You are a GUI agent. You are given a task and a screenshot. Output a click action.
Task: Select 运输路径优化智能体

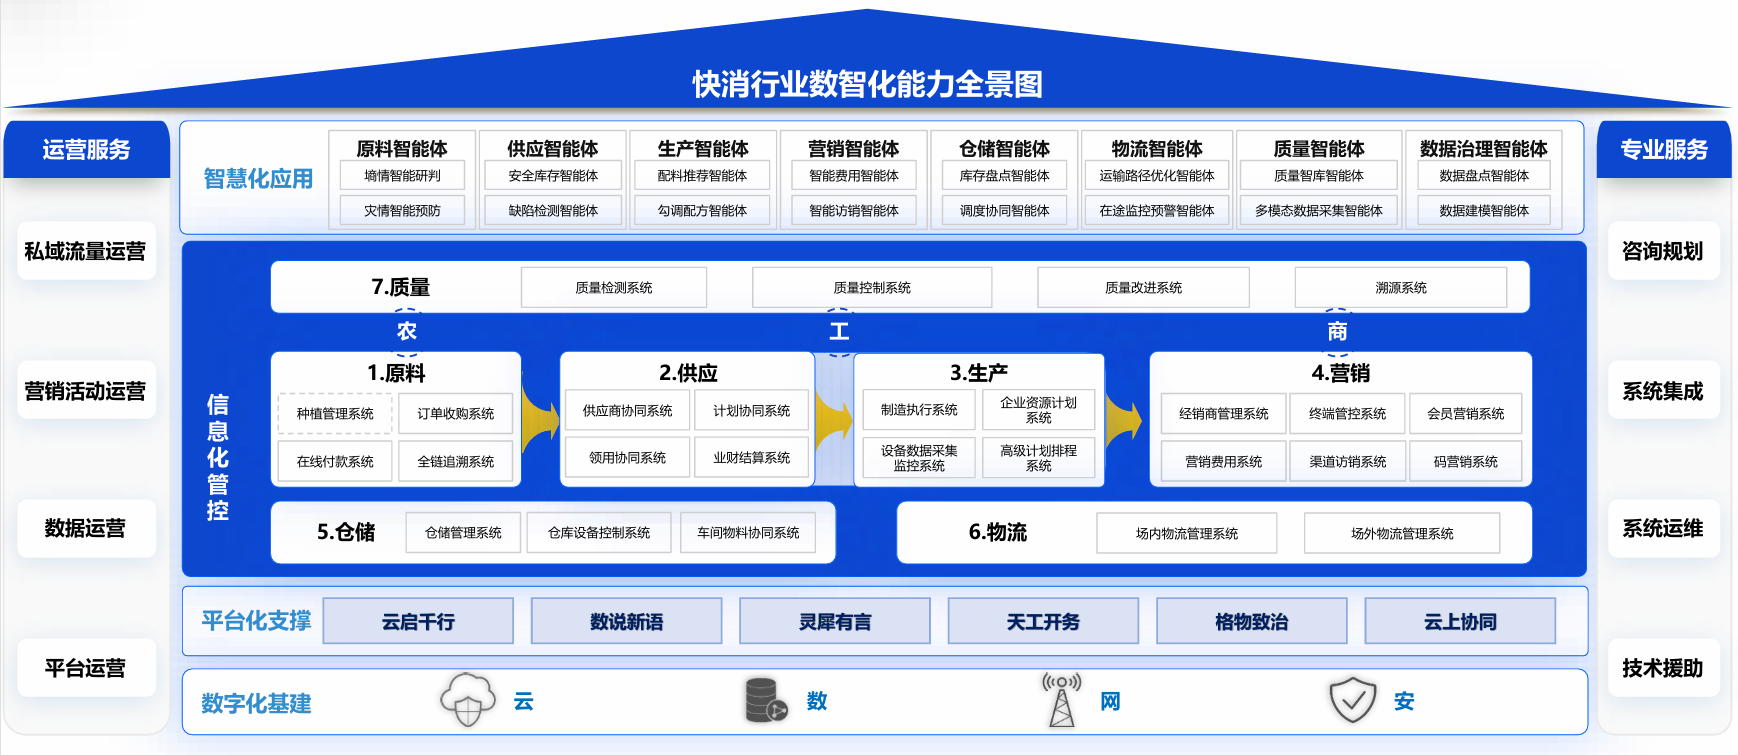click(1157, 176)
